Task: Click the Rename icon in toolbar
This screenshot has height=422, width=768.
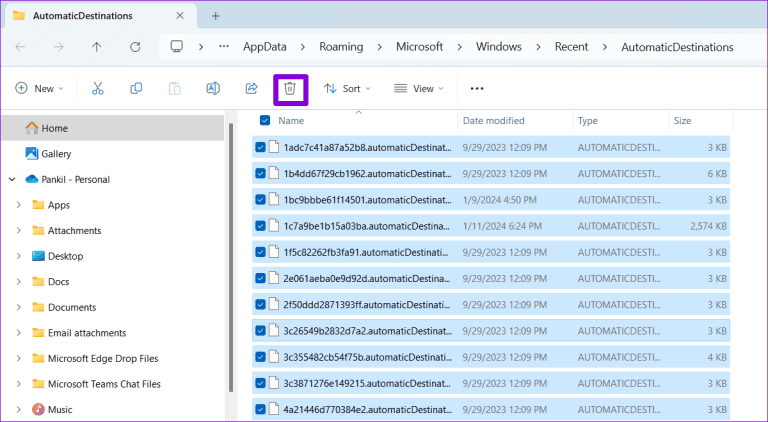Action: tap(213, 89)
